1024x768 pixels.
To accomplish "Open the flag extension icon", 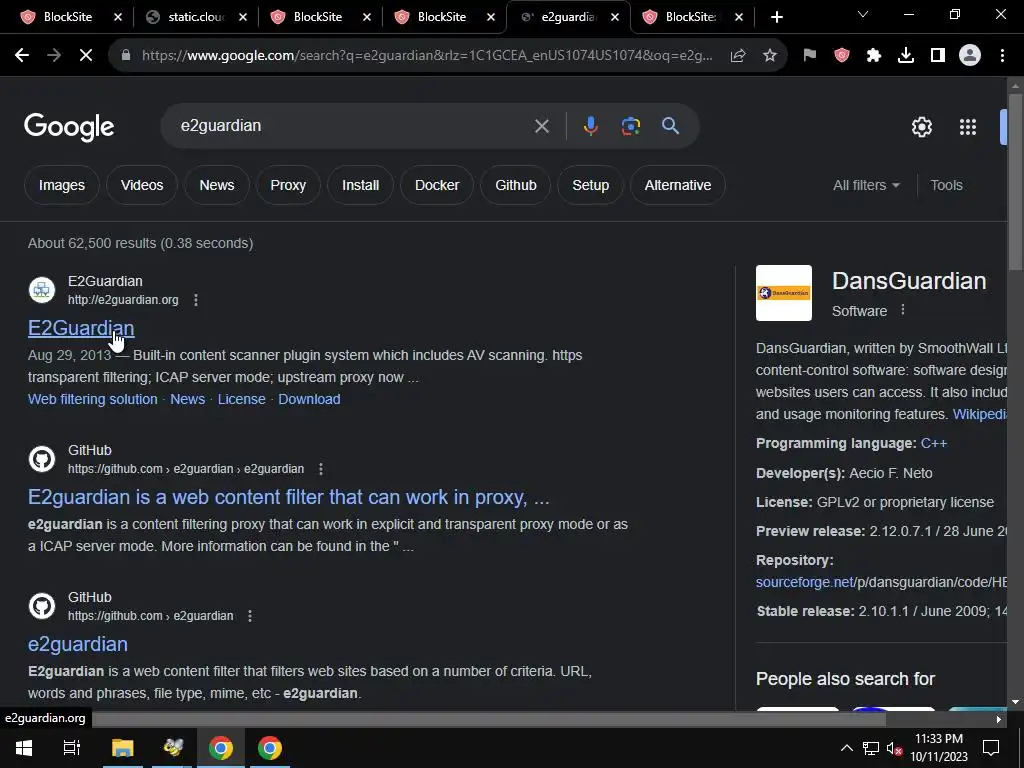I will coord(810,56).
